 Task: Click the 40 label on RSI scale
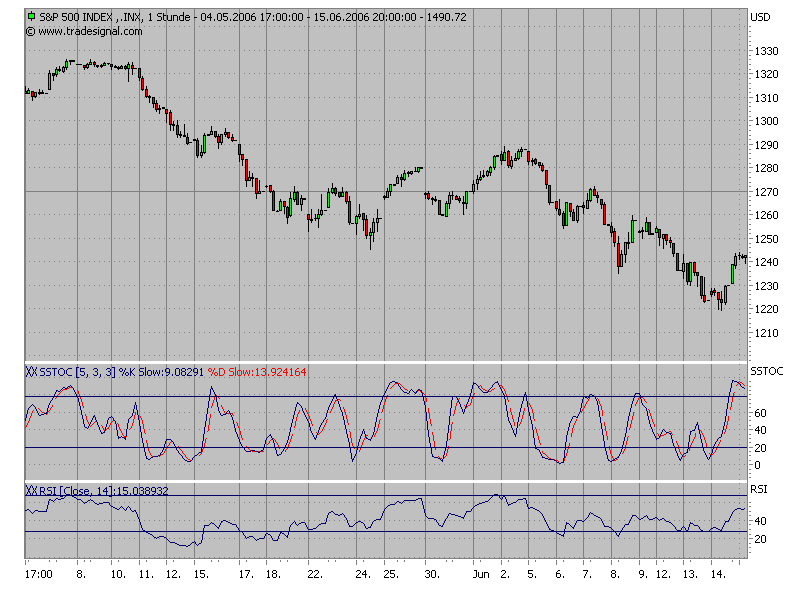[760, 521]
